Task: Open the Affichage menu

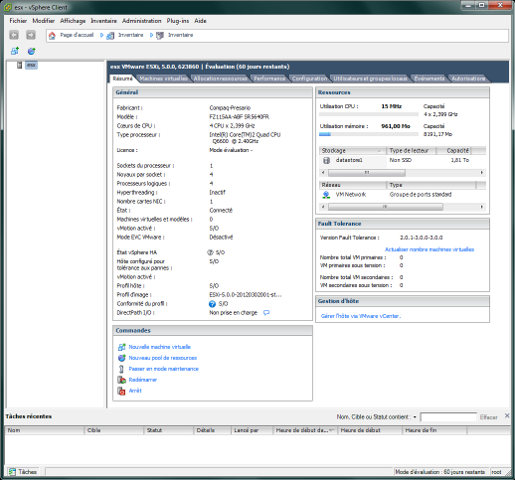Action: [x=73, y=21]
